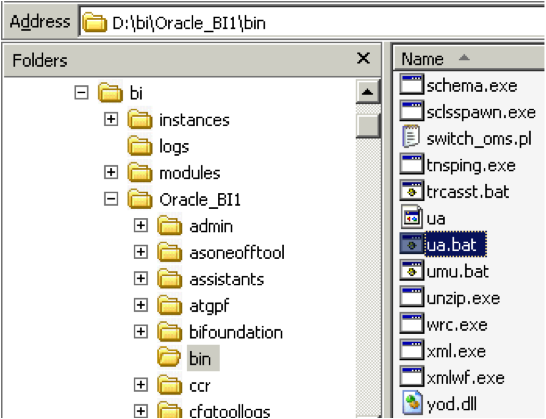Screen dimensions: 546x419
Task: Select the switch_oms.pl script icon
Action: [x=412, y=138]
